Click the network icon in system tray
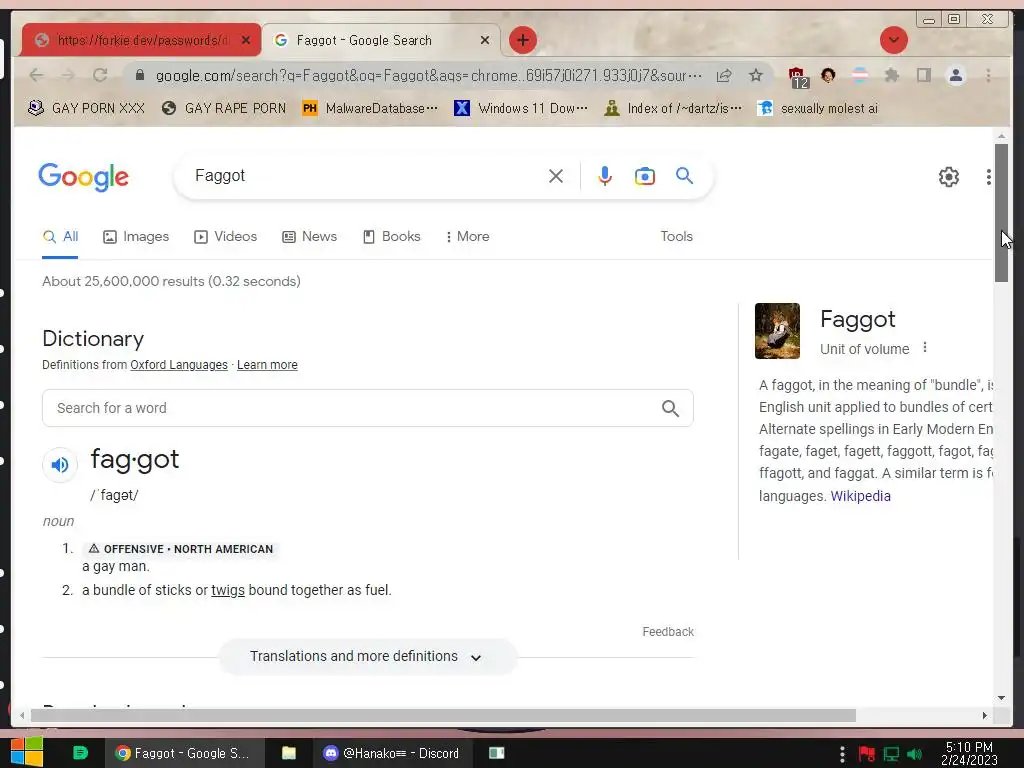Image resolution: width=1024 pixels, height=768 pixels. click(x=891, y=754)
